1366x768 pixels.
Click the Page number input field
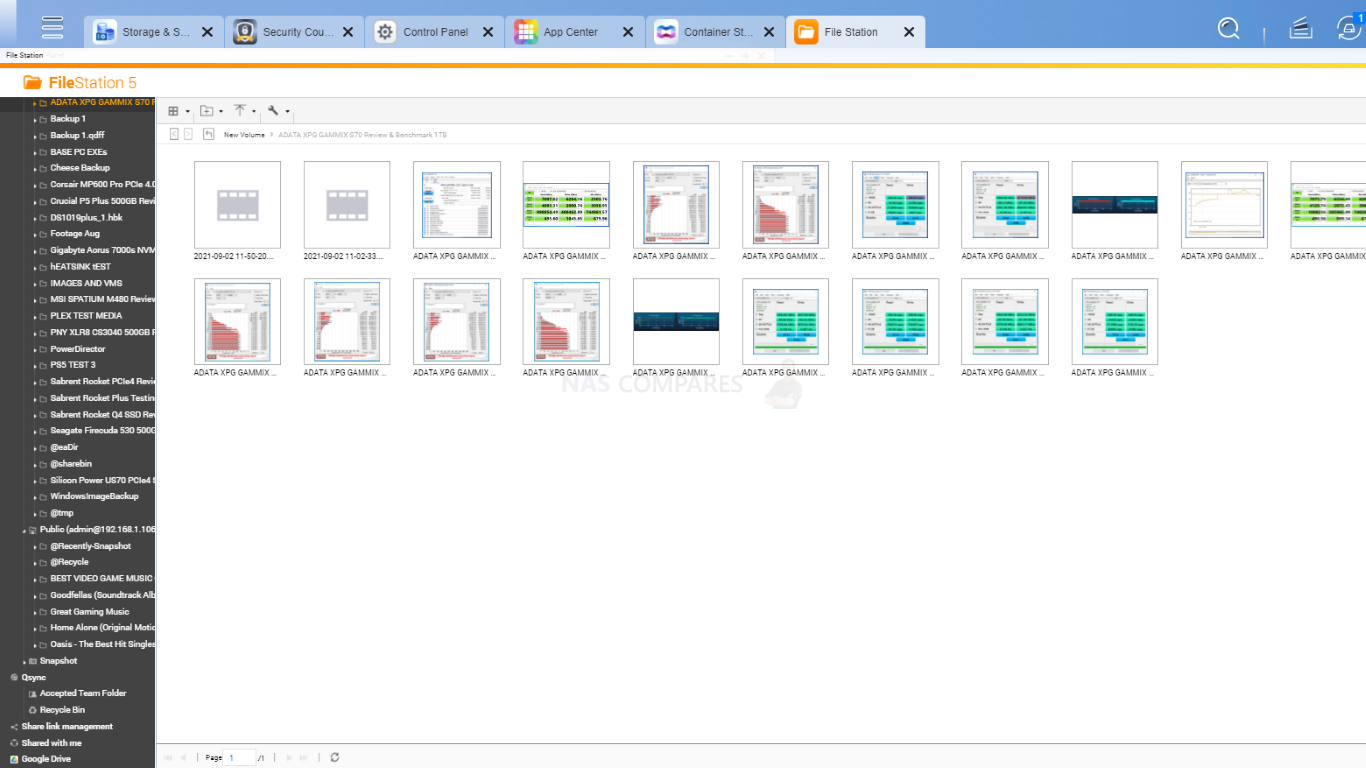pos(240,758)
